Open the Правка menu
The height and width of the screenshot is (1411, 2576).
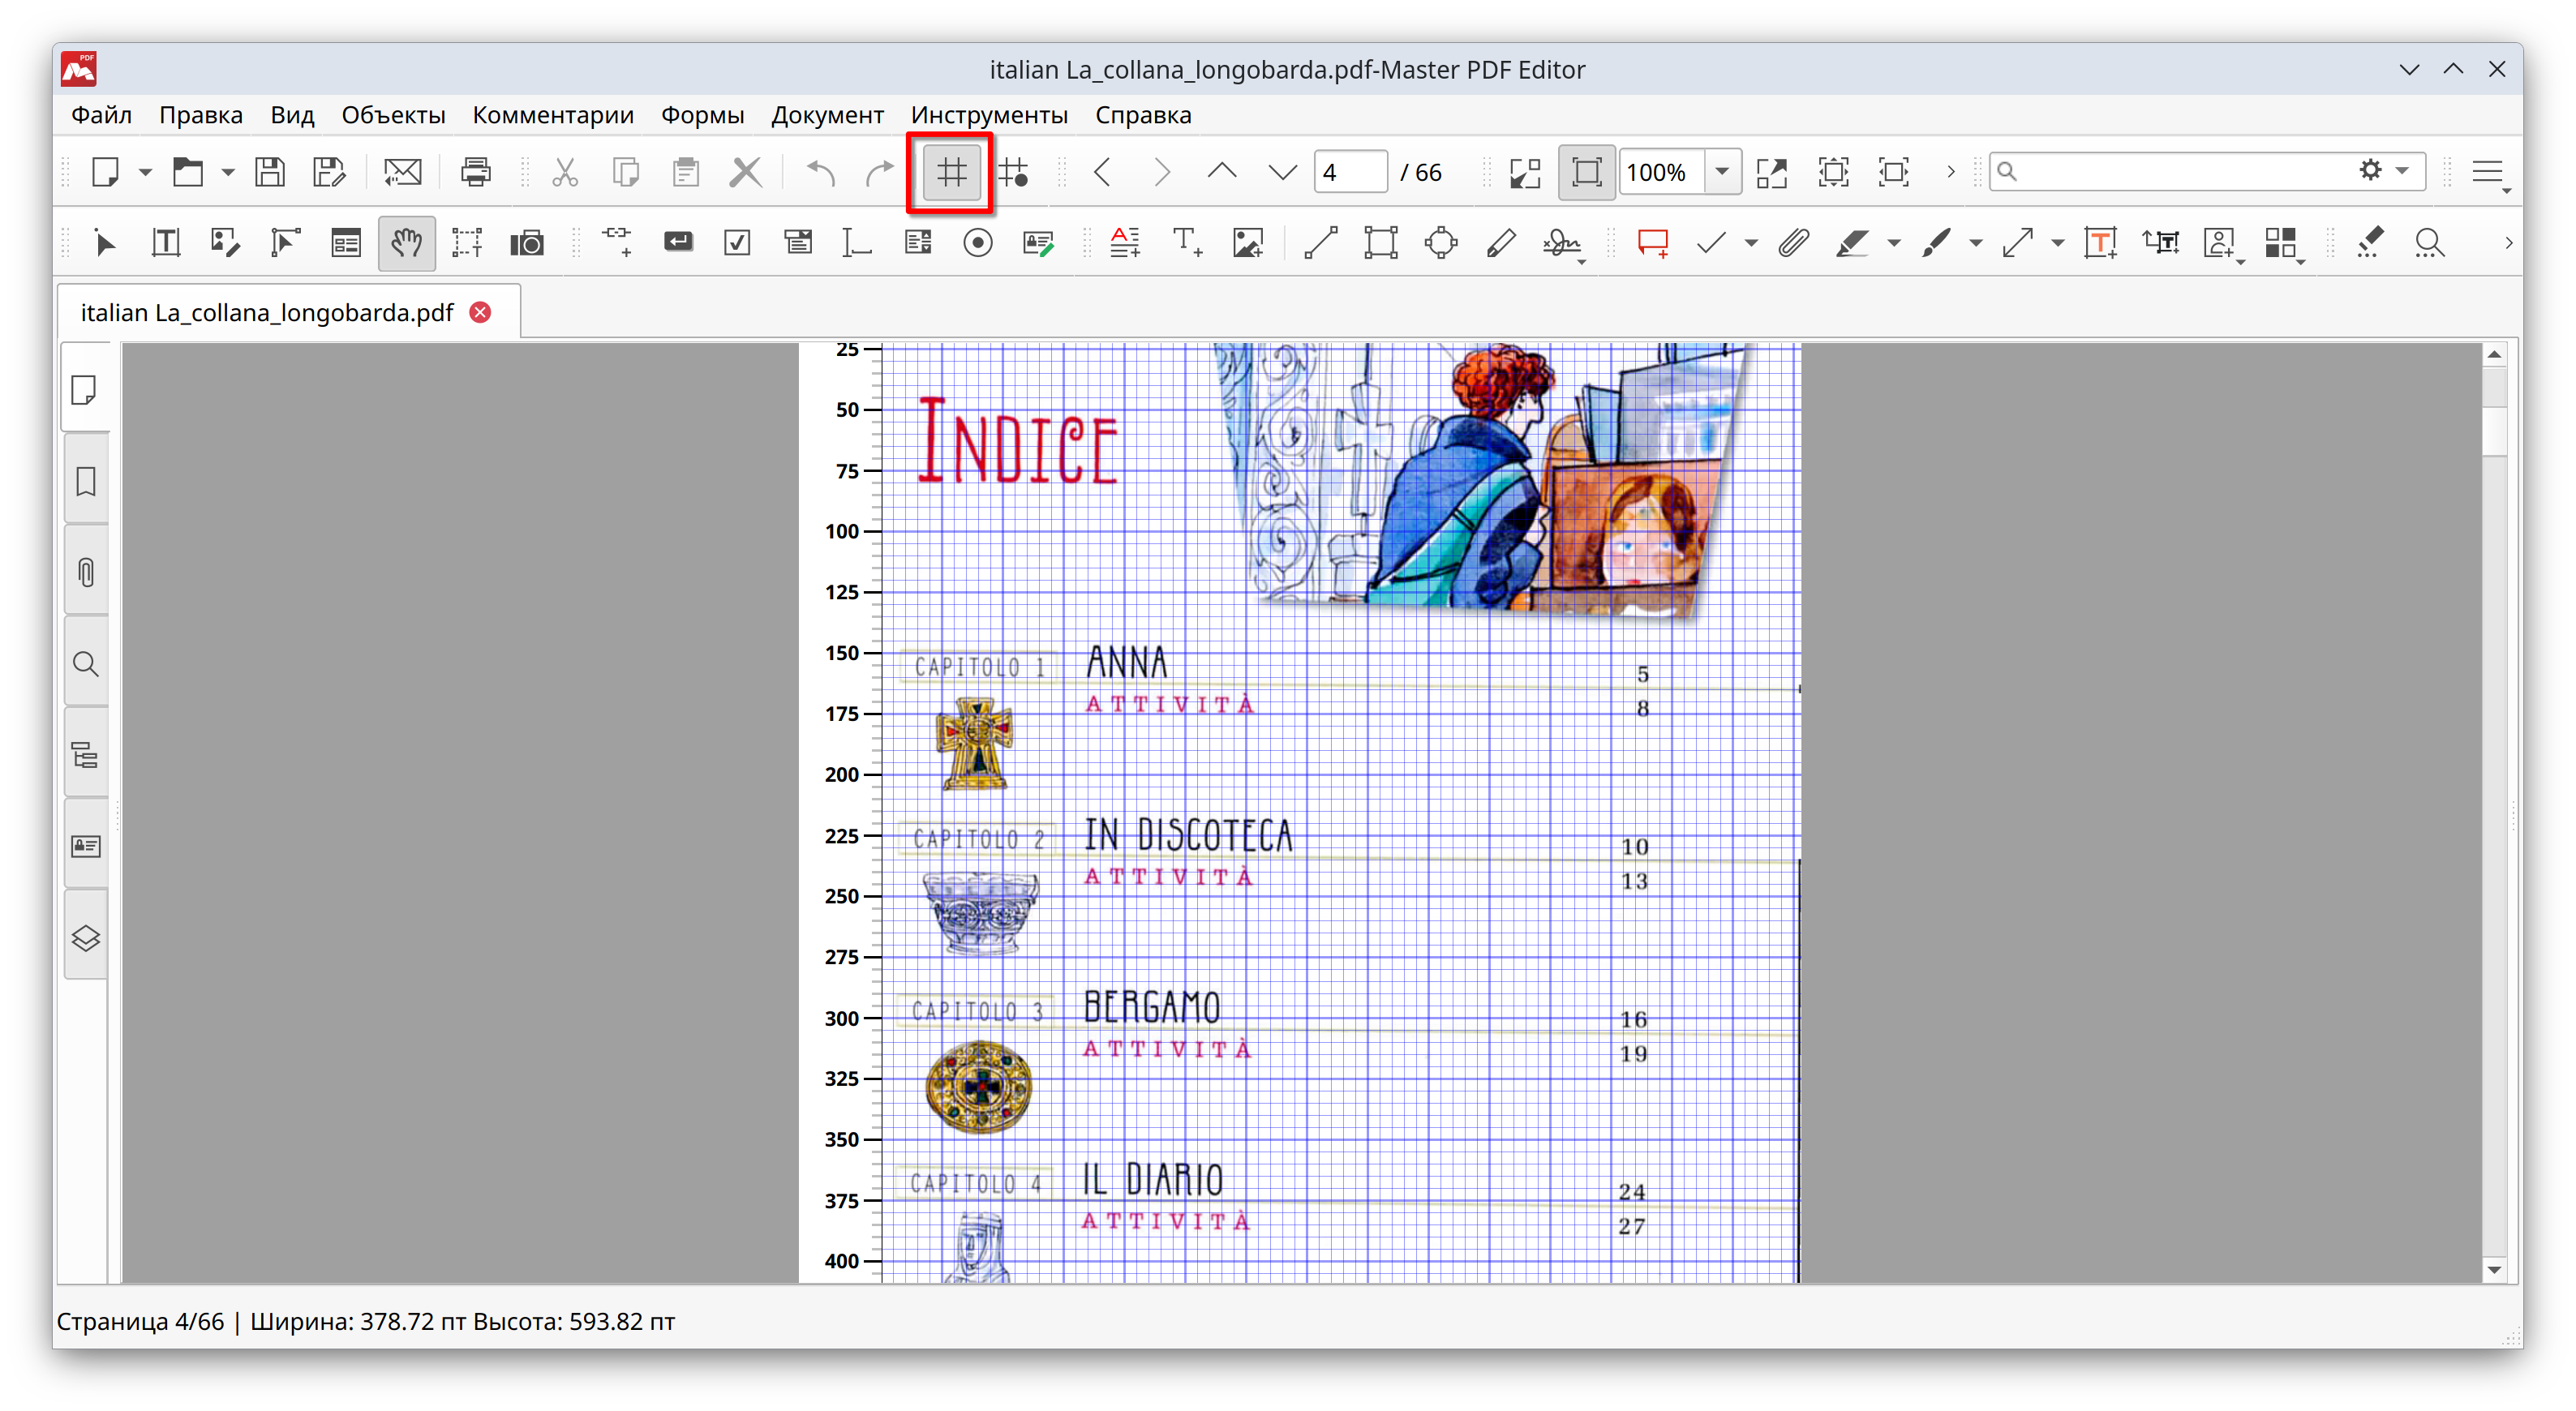tap(200, 115)
